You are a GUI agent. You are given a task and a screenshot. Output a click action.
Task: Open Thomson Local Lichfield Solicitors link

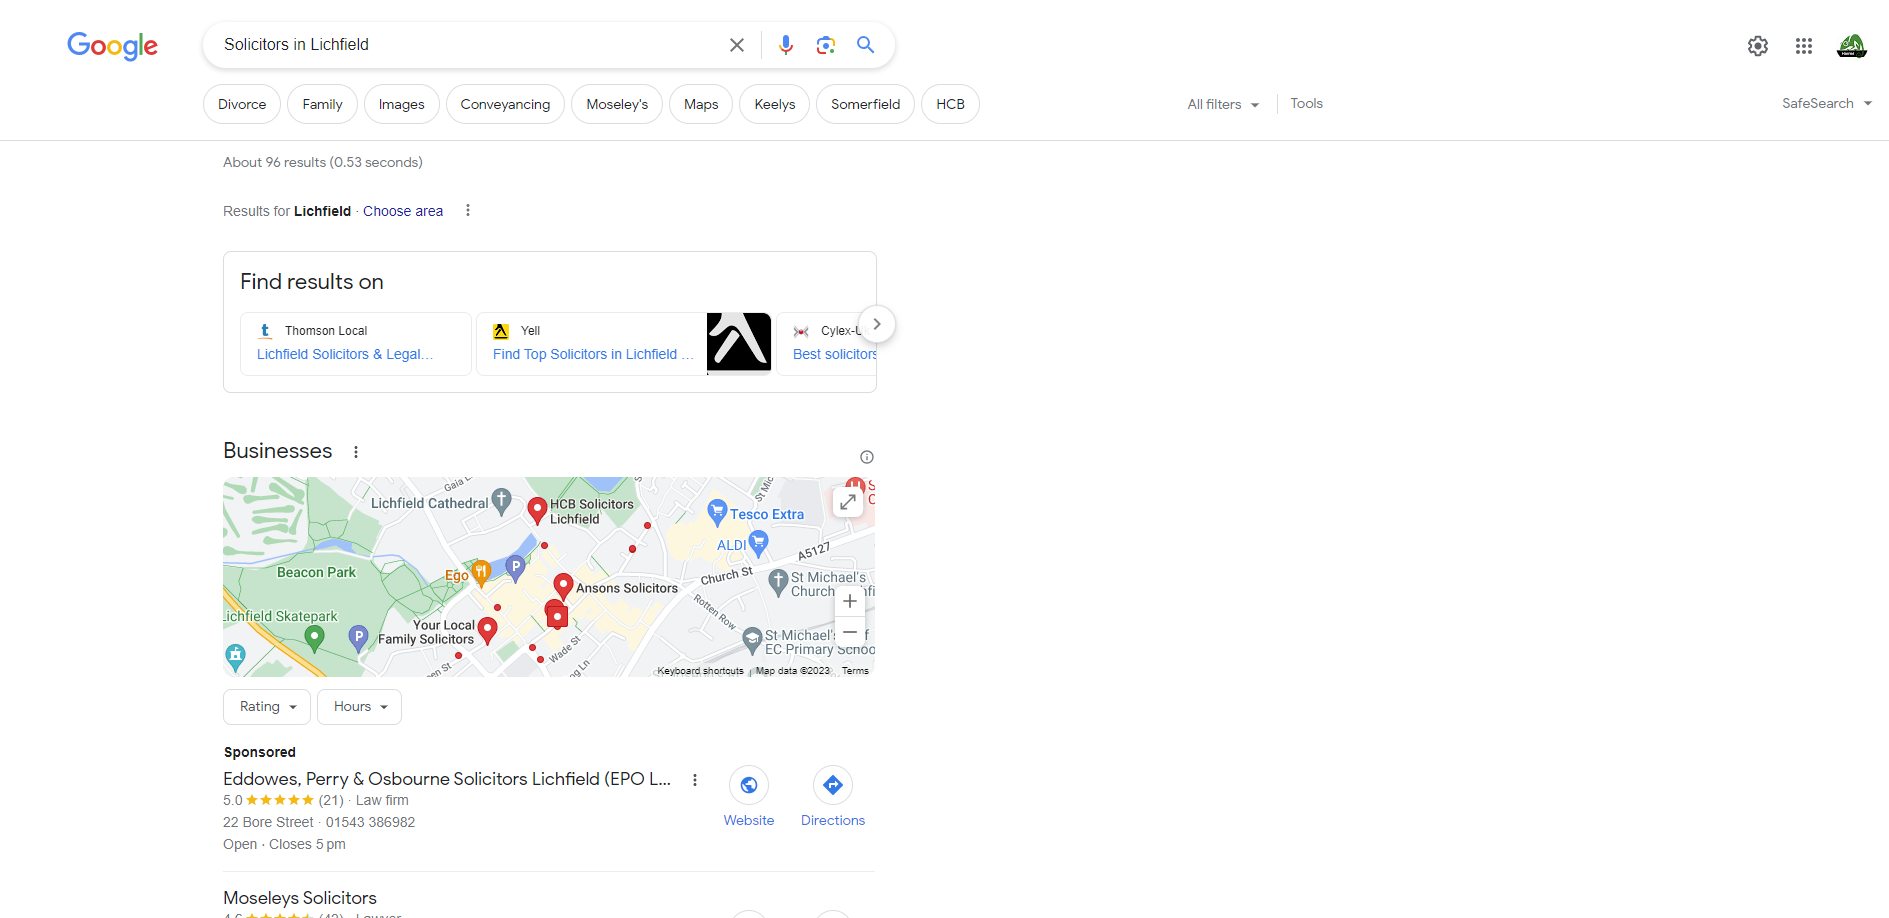click(x=345, y=354)
